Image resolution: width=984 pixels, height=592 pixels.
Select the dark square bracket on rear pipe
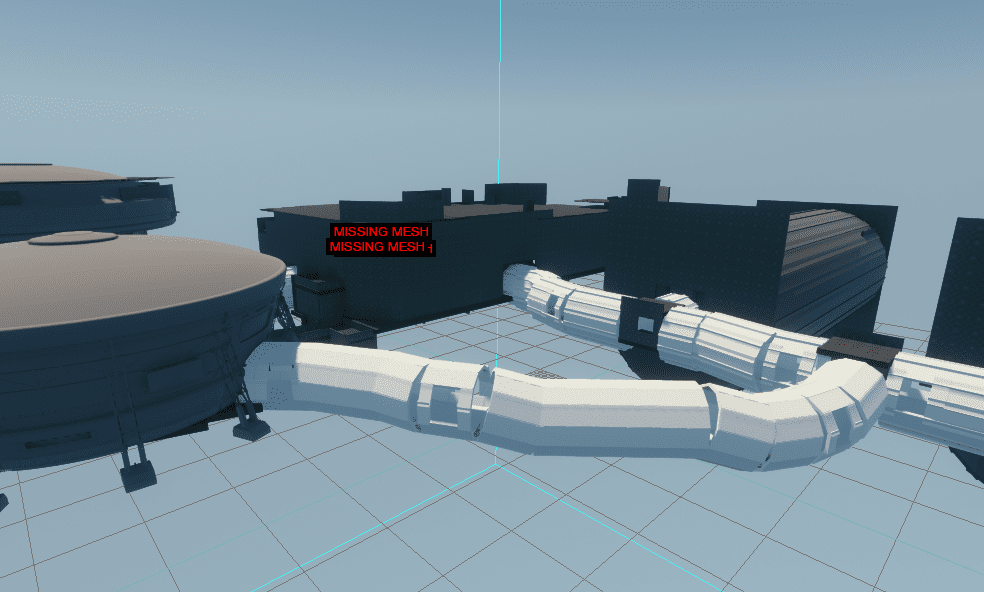point(640,320)
